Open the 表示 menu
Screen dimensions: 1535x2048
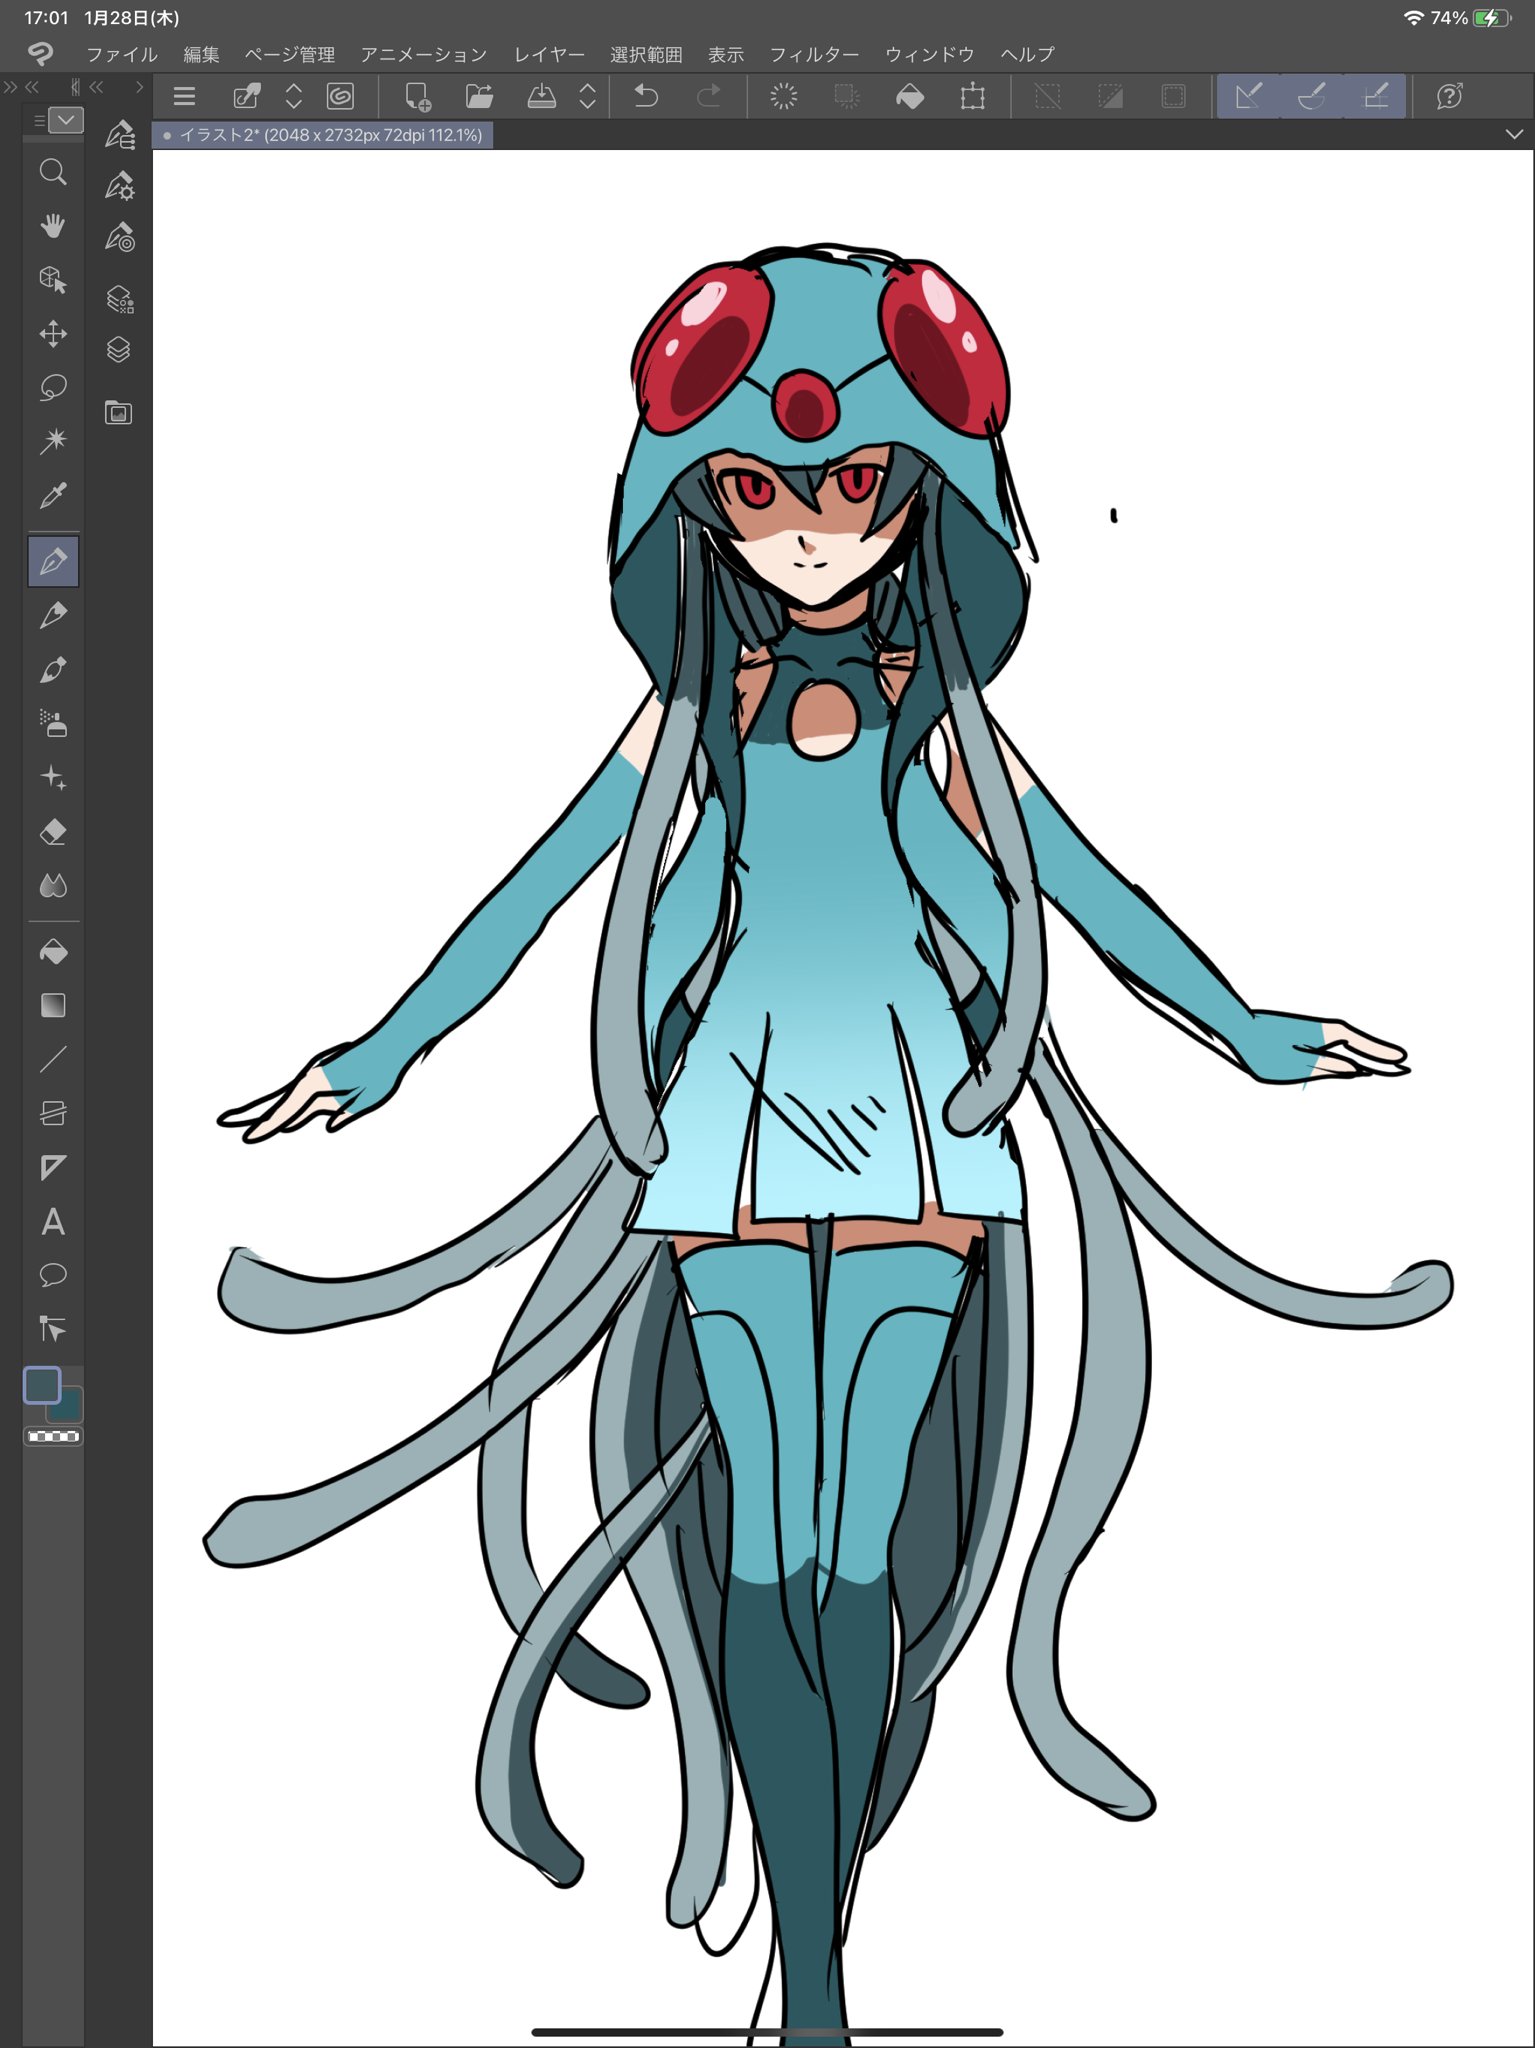coord(726,54)
